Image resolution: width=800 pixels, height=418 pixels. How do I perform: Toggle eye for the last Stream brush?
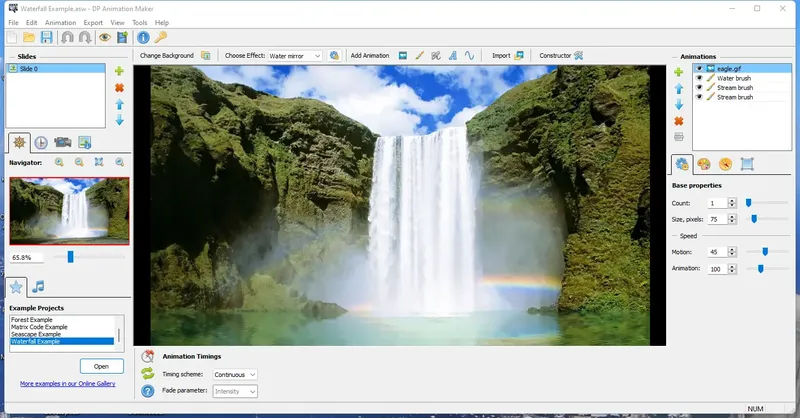699,97
